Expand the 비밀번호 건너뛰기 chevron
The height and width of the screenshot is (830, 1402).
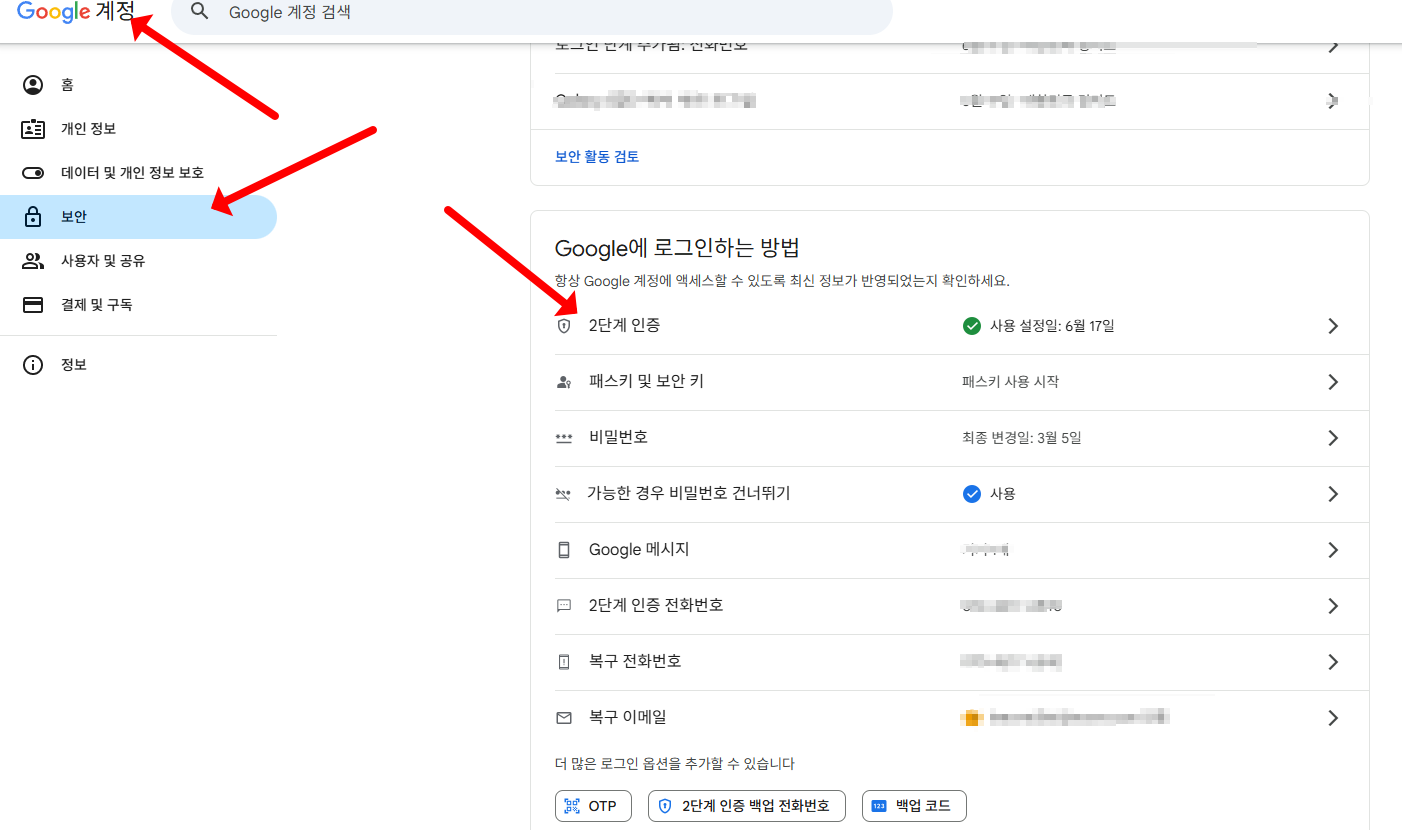click(x=1332, y=494)
